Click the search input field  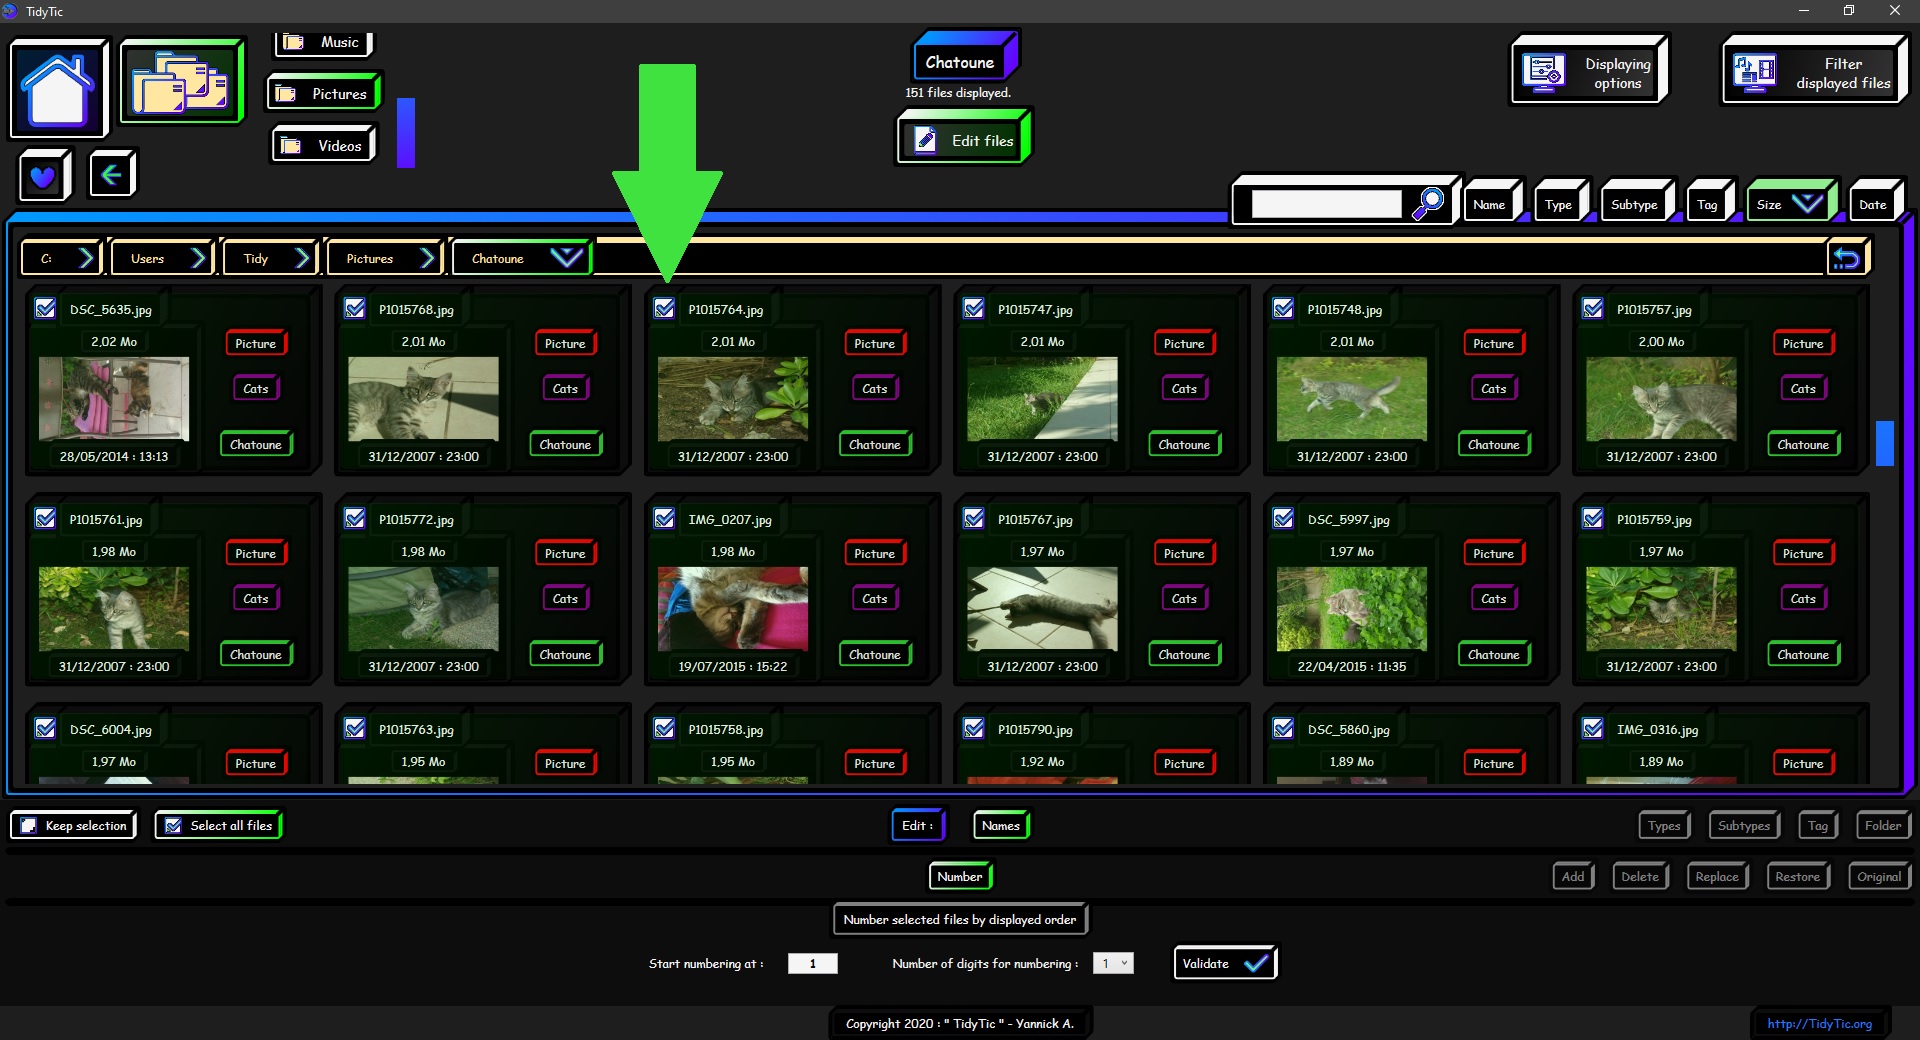tap(1326, 204)
